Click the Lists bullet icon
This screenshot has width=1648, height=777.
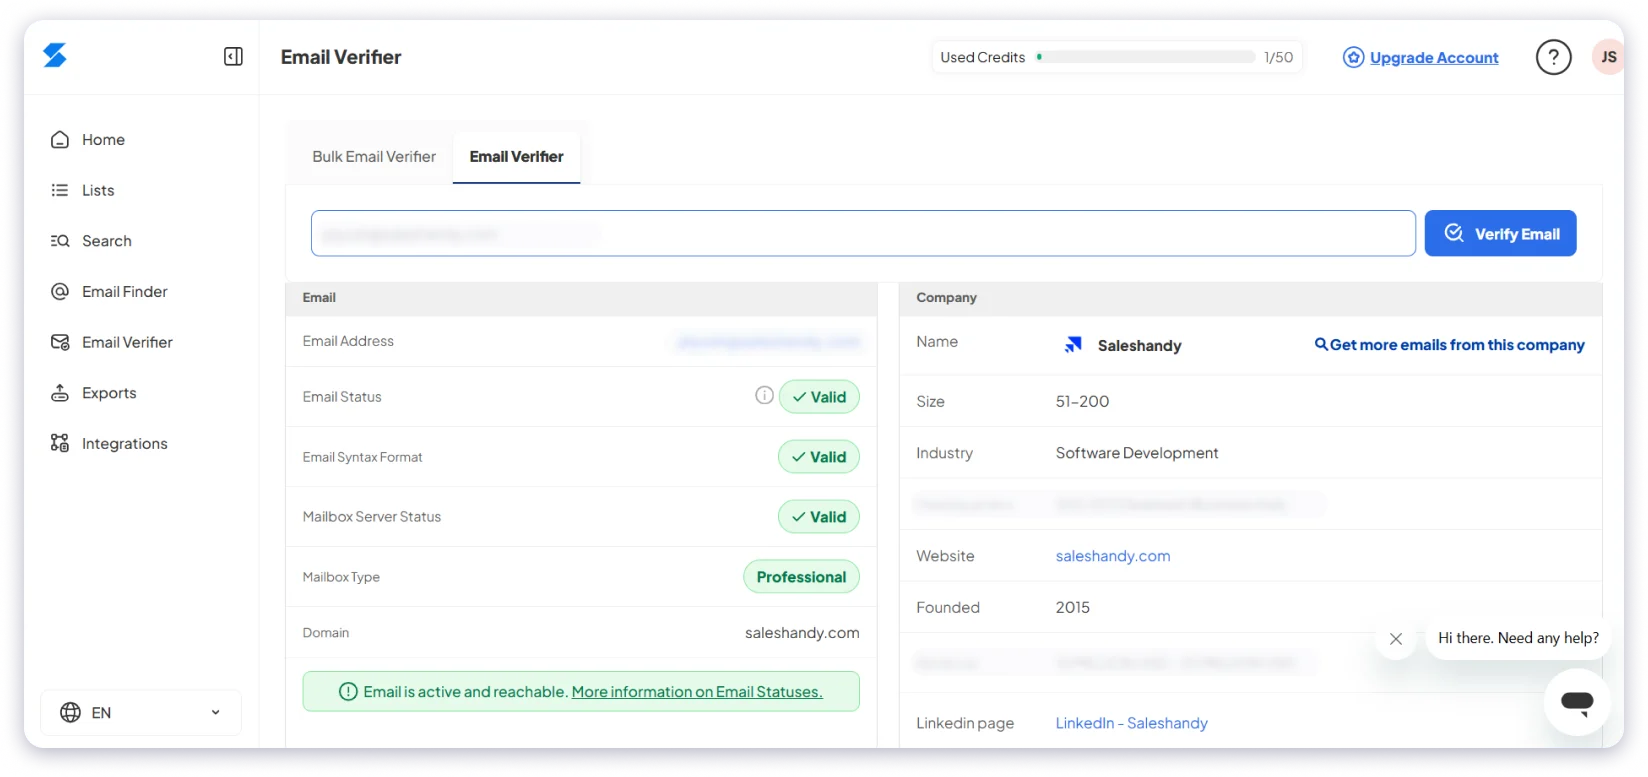[60, 190]
